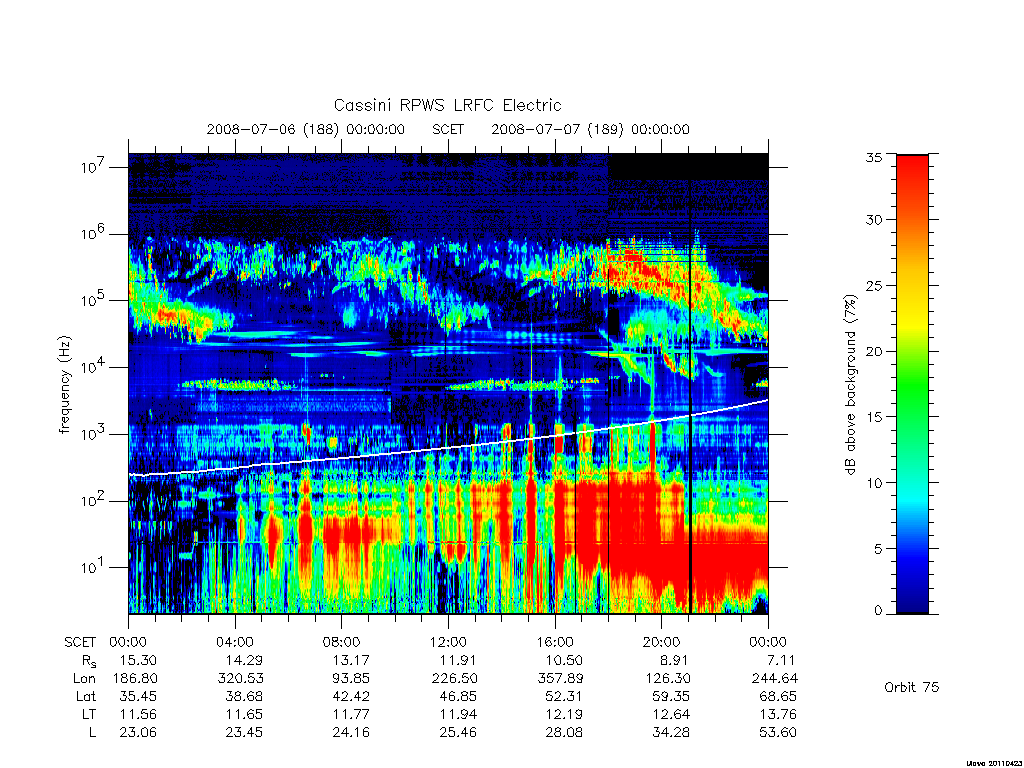1024x768 pixels.
Task: Click the Lon value 126.30
Action: click(x=667, y=679)
